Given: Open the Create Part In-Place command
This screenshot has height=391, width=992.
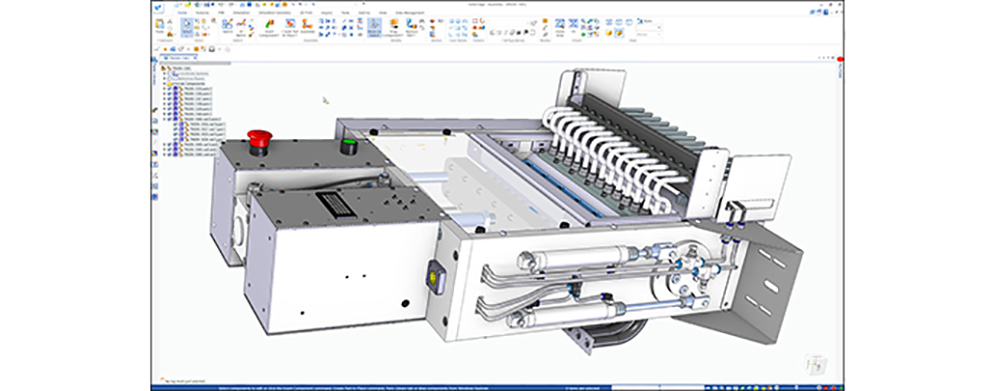Looking at the screenshot, I should 290,26.
